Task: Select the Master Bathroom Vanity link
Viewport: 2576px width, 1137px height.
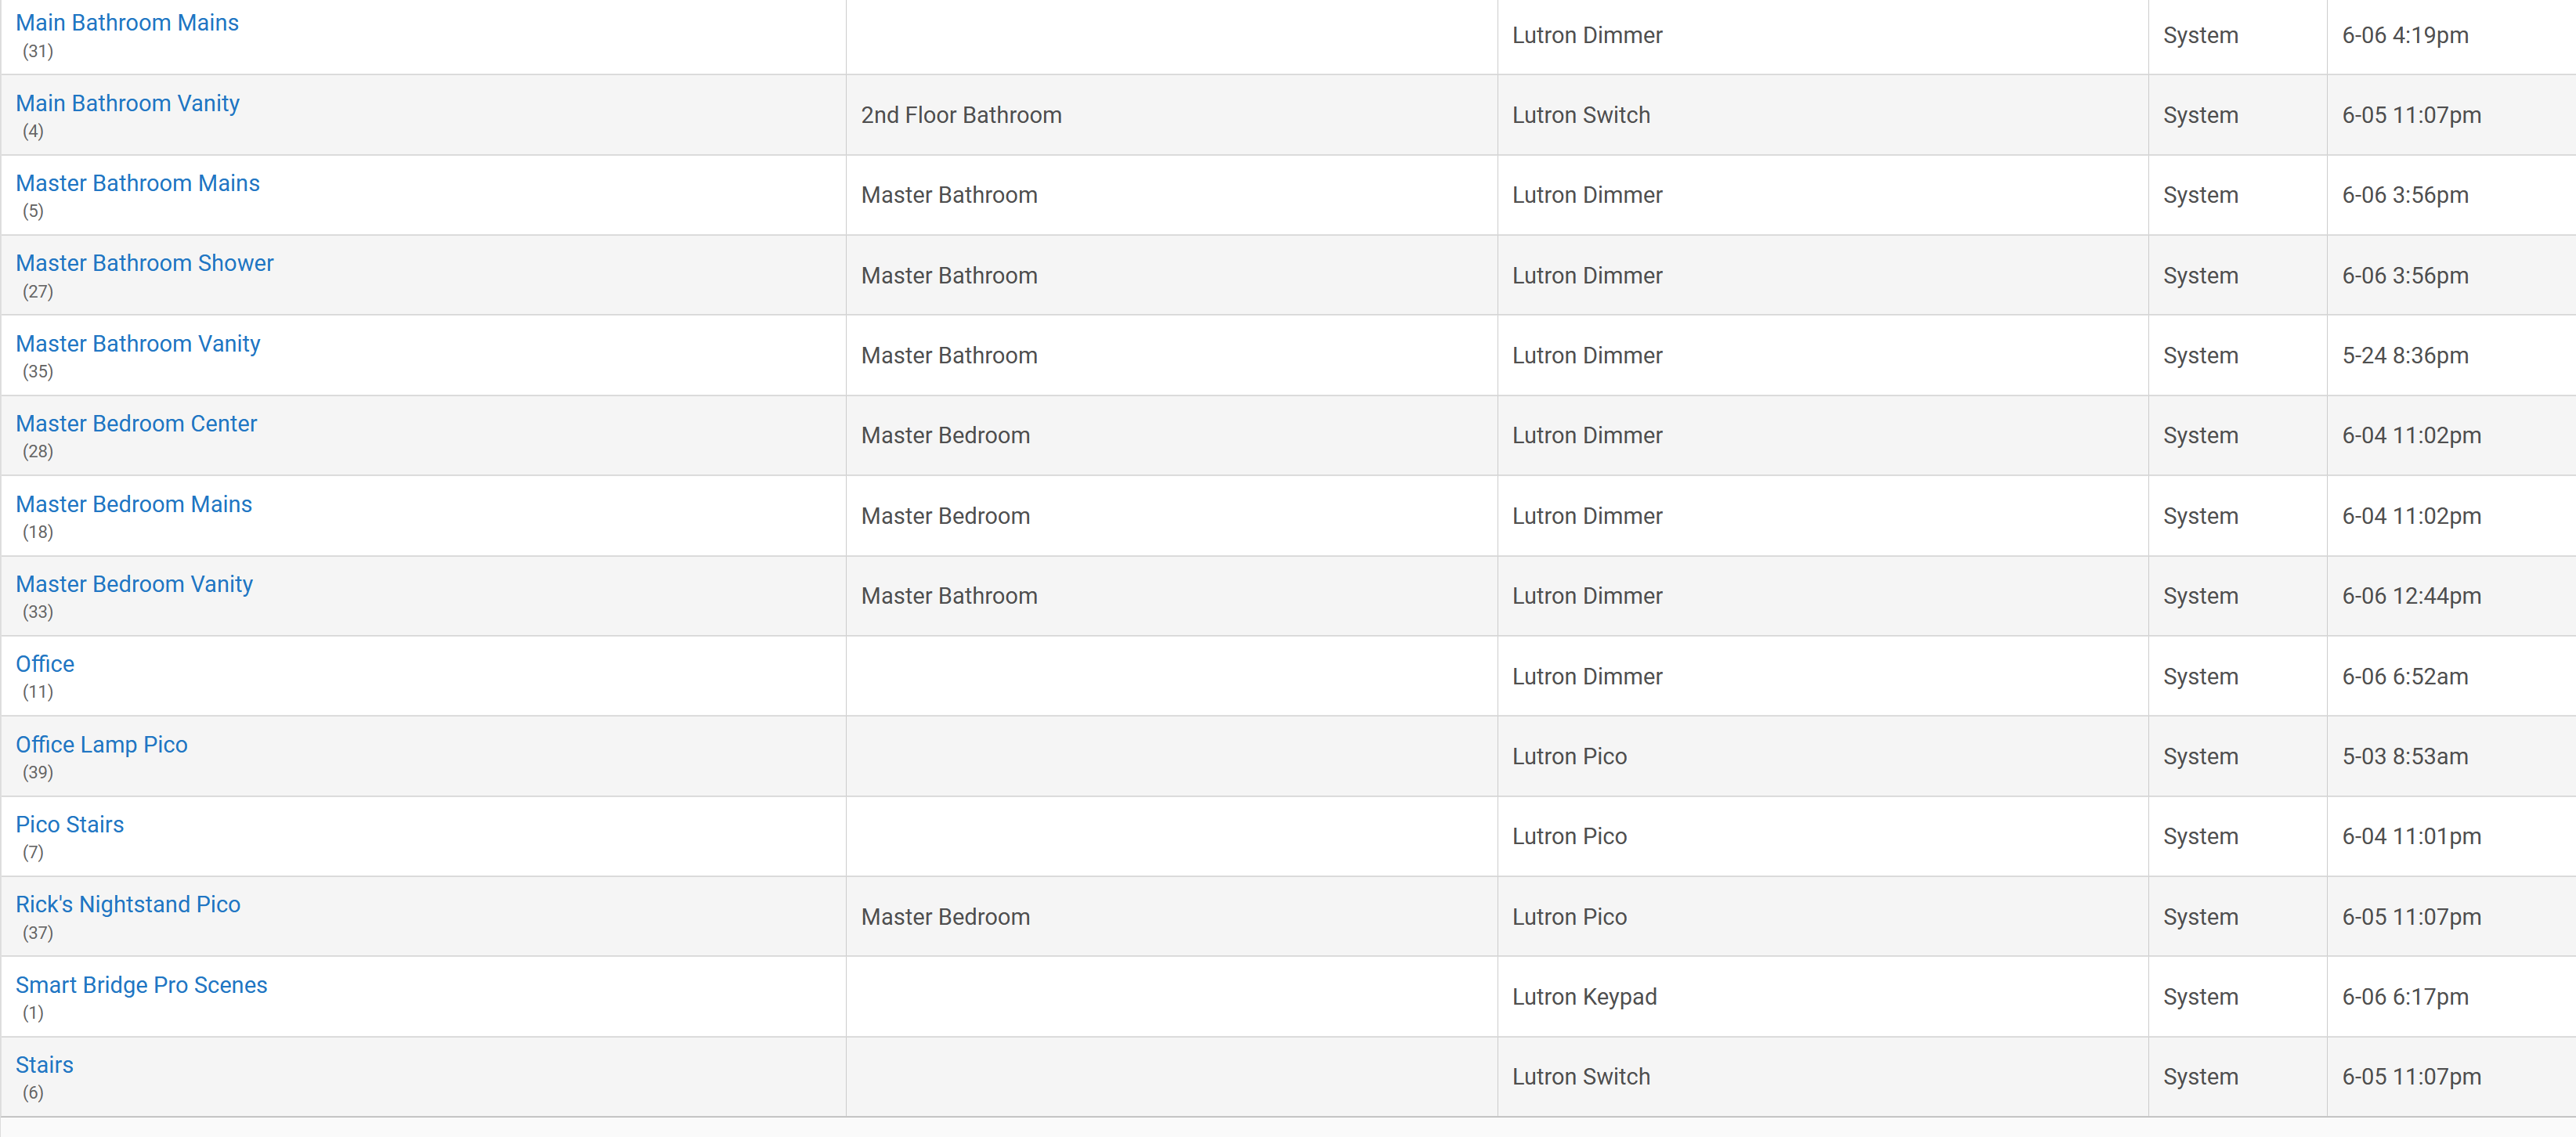Action: tap(138, 344)
